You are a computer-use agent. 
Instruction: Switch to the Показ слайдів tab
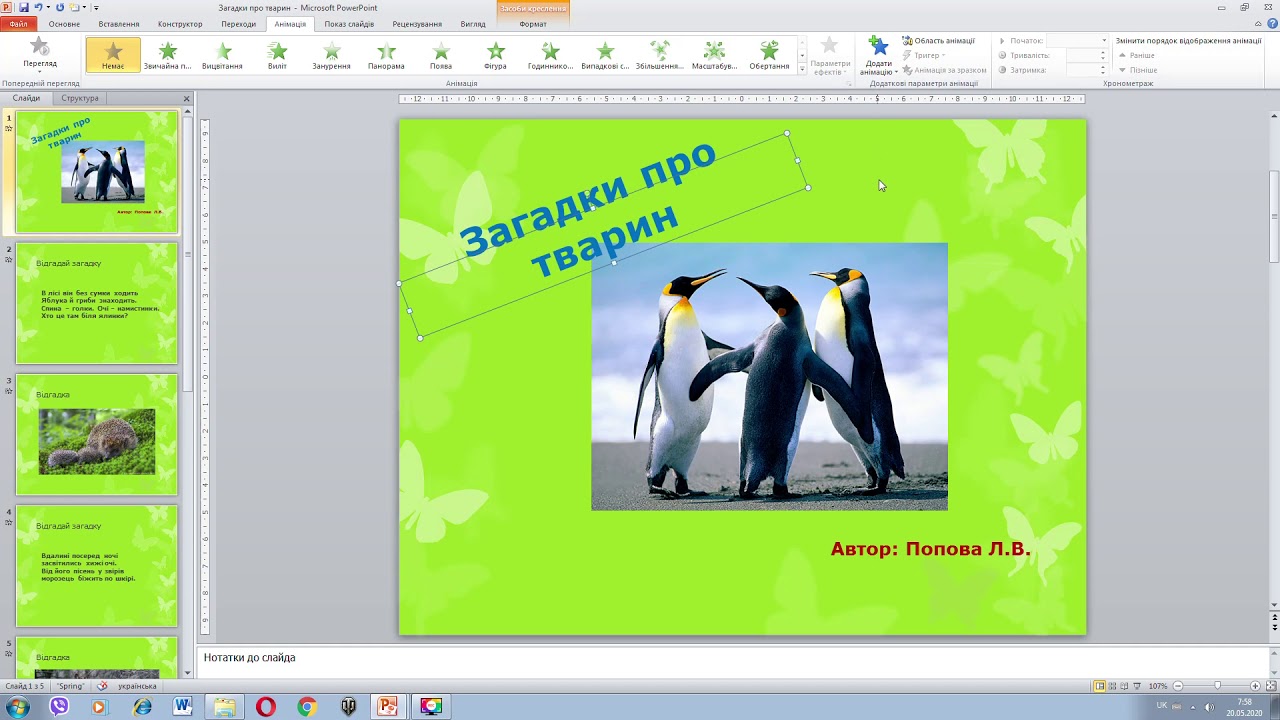349,24
